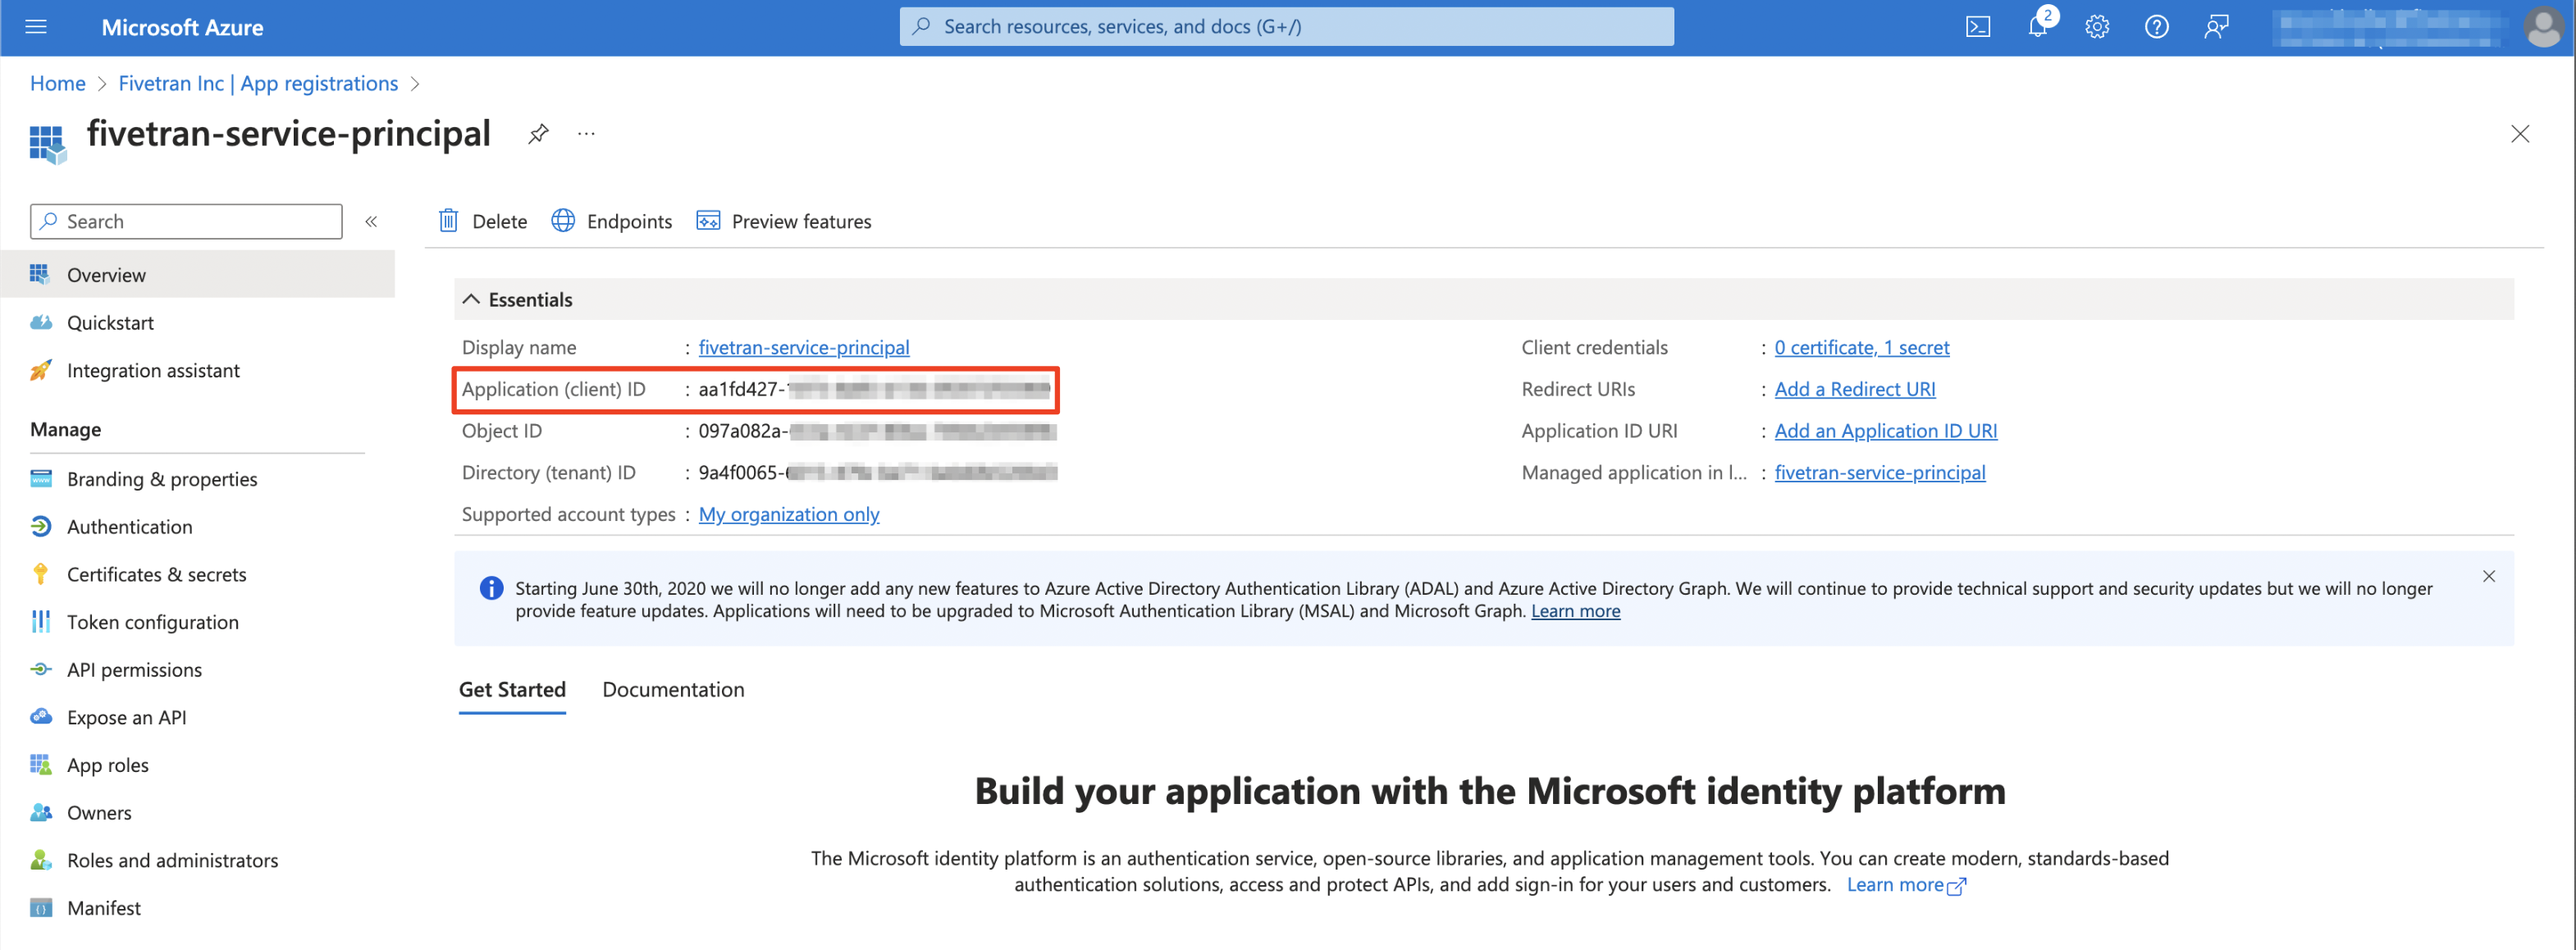Open Fivetran Inc App registrations breadcrumb
Image resolution: width=2576 pixels, height=950 pixels.
pos(258,84)
